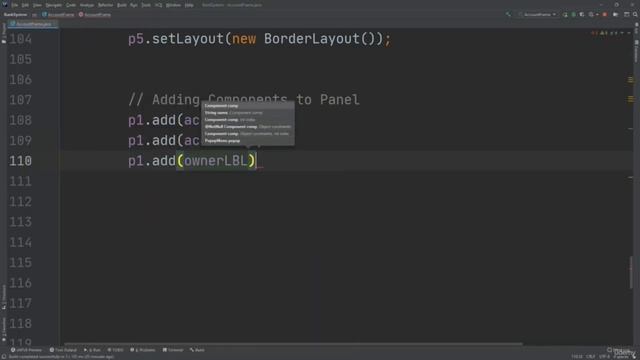The width and height of the screenshot is (640, 360).
Task: Open the Build menu
Action: click(x=122, y=5)
